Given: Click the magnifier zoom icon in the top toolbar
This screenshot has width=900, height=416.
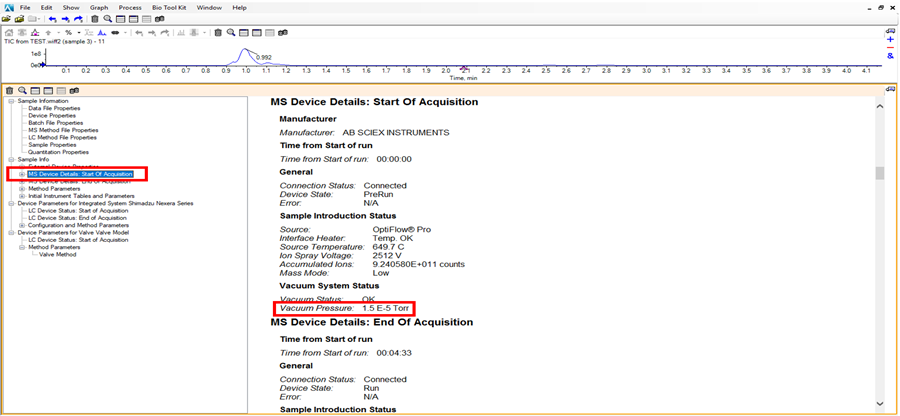Looking at the screenshot, I should pyautogui.click(x=108, y=19).
